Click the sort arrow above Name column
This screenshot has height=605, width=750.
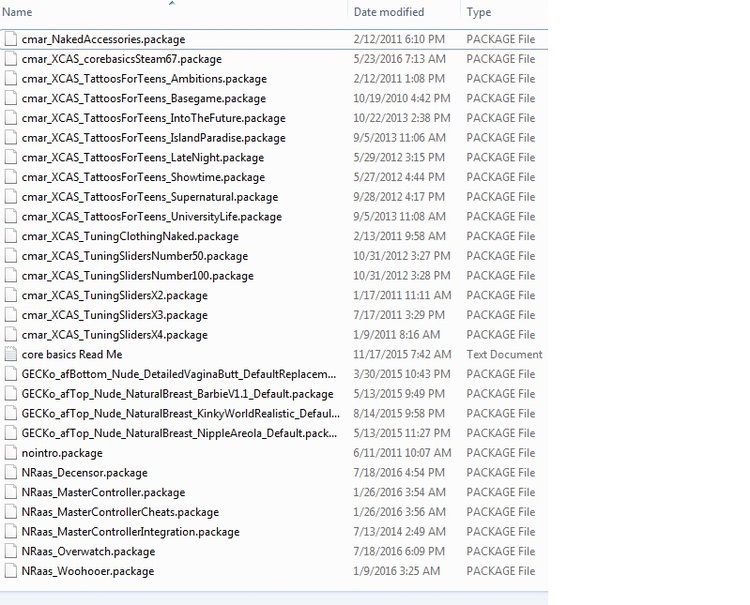pos(172,3)
